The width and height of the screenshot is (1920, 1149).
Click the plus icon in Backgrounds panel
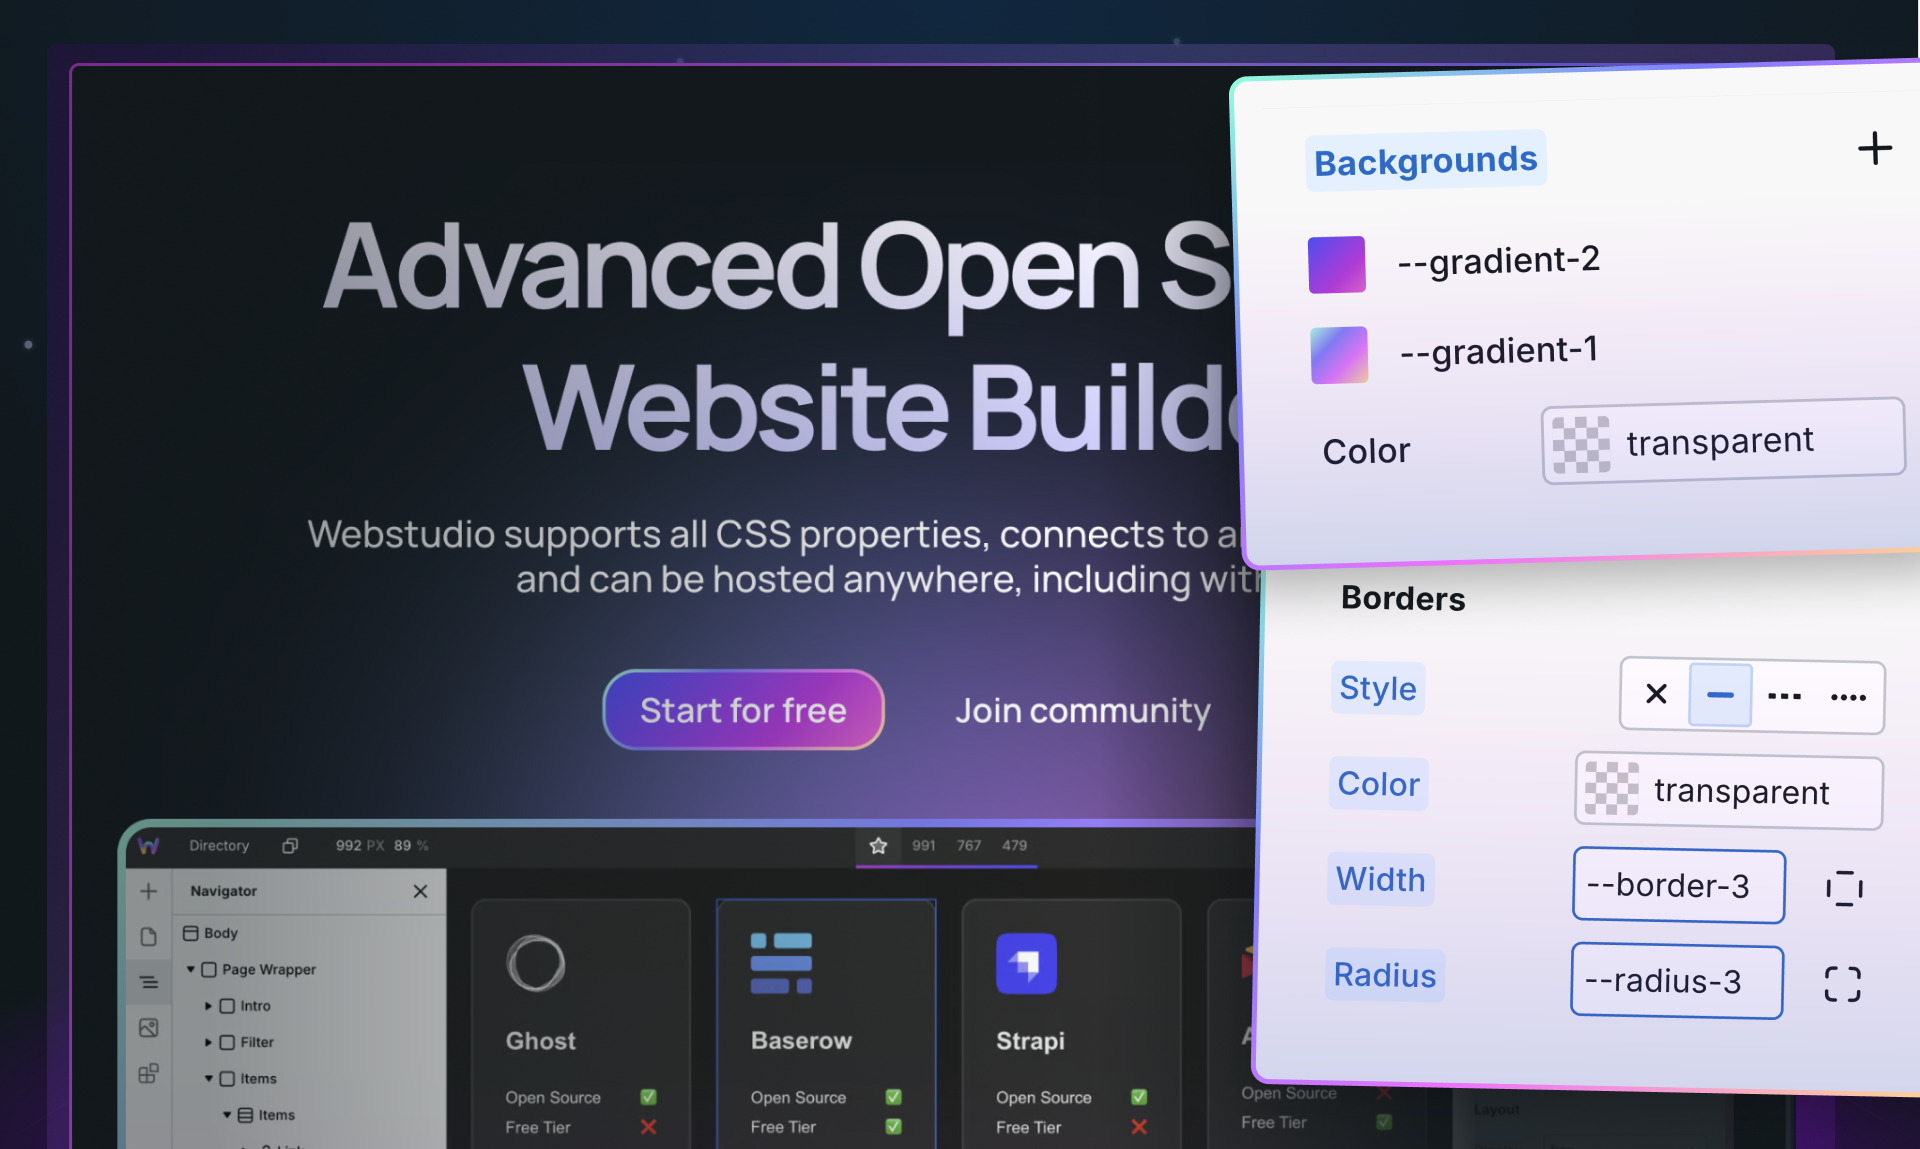pos(1875,148)
